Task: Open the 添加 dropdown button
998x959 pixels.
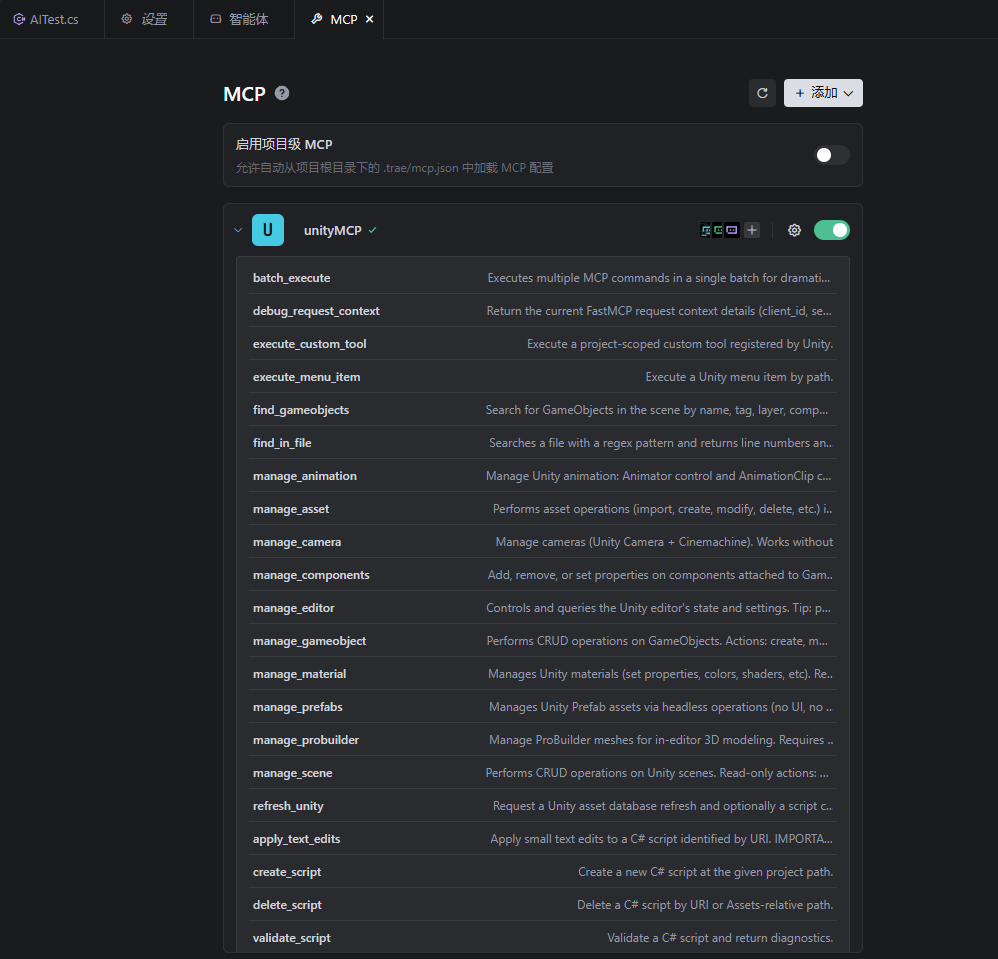Action: (x=823, y=94)
